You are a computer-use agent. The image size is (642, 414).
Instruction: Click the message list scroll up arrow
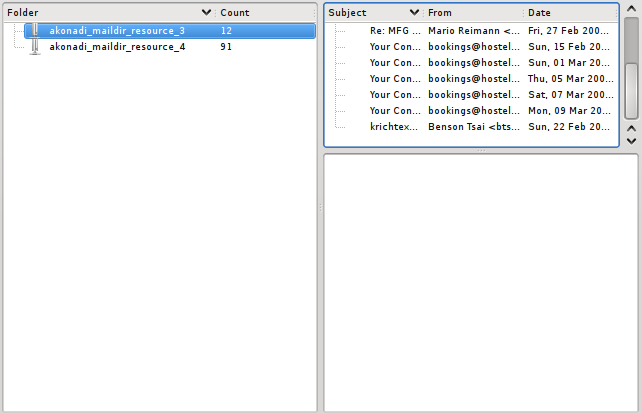(x=631, y=129)
